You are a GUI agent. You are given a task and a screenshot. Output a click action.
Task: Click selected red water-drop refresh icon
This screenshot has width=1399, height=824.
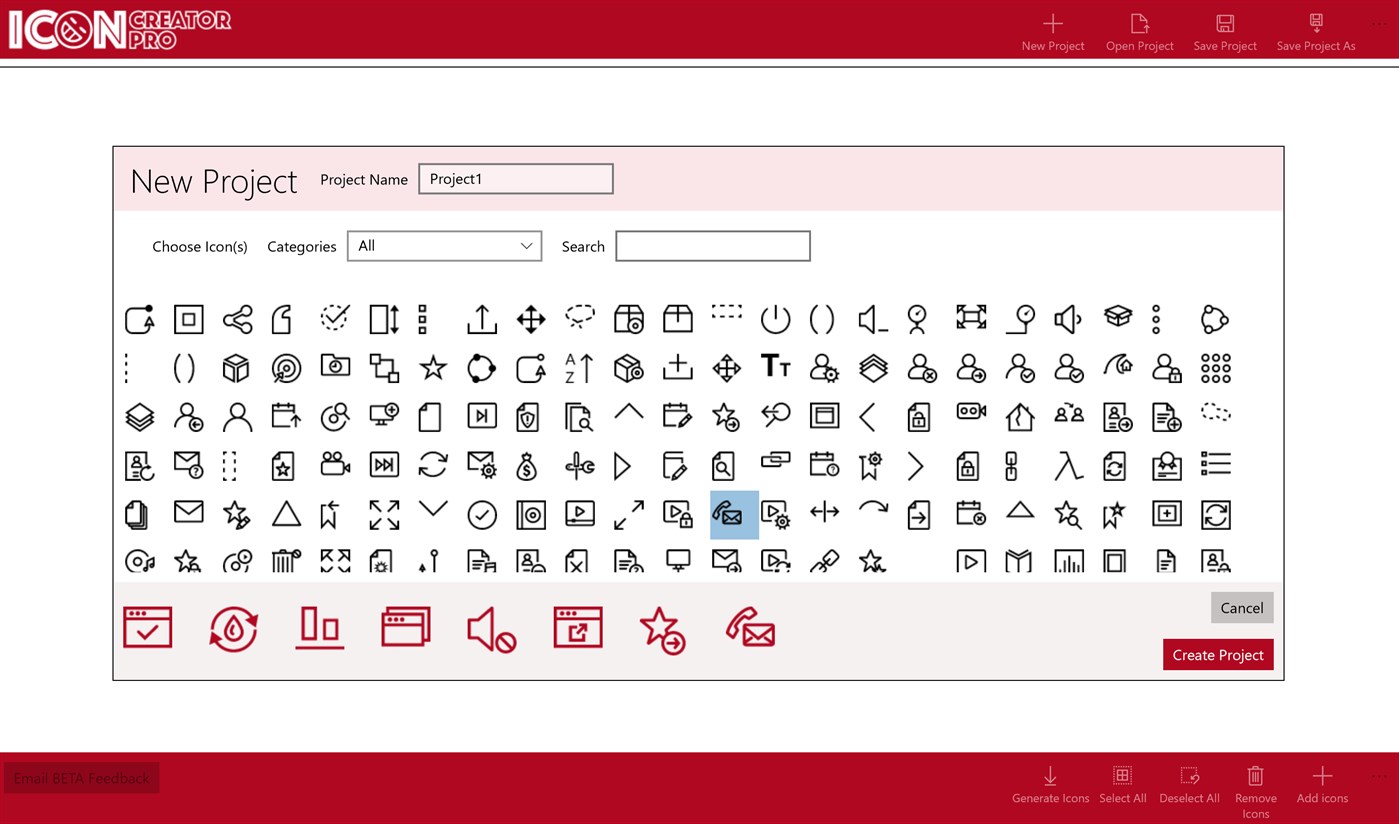234,628
